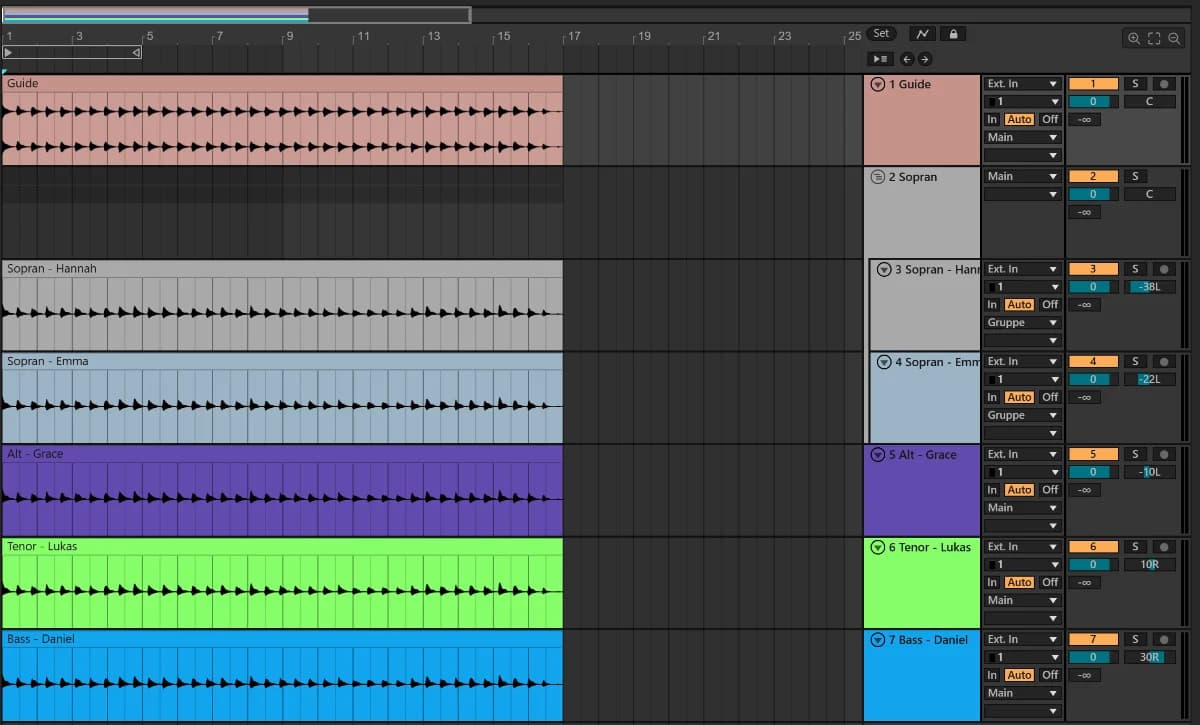This screenshot has height=725, width=1200.
Task: Solo the Guide track
Action: pyautogui.click(x=1135, y=84)
